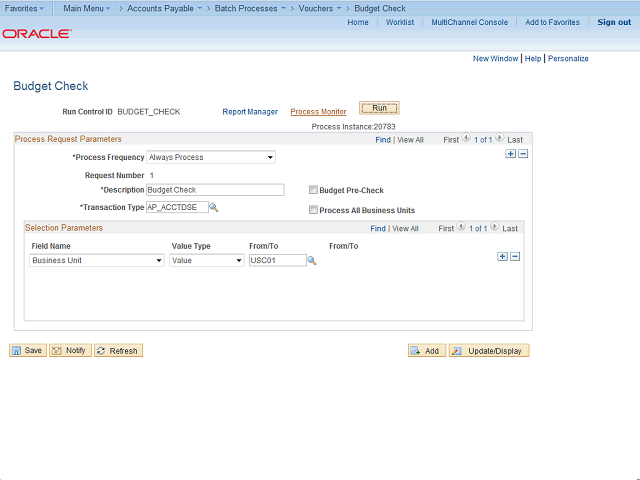The image size is (640, 480).
Task: Click Personalize link
Action: click(568, 59)
